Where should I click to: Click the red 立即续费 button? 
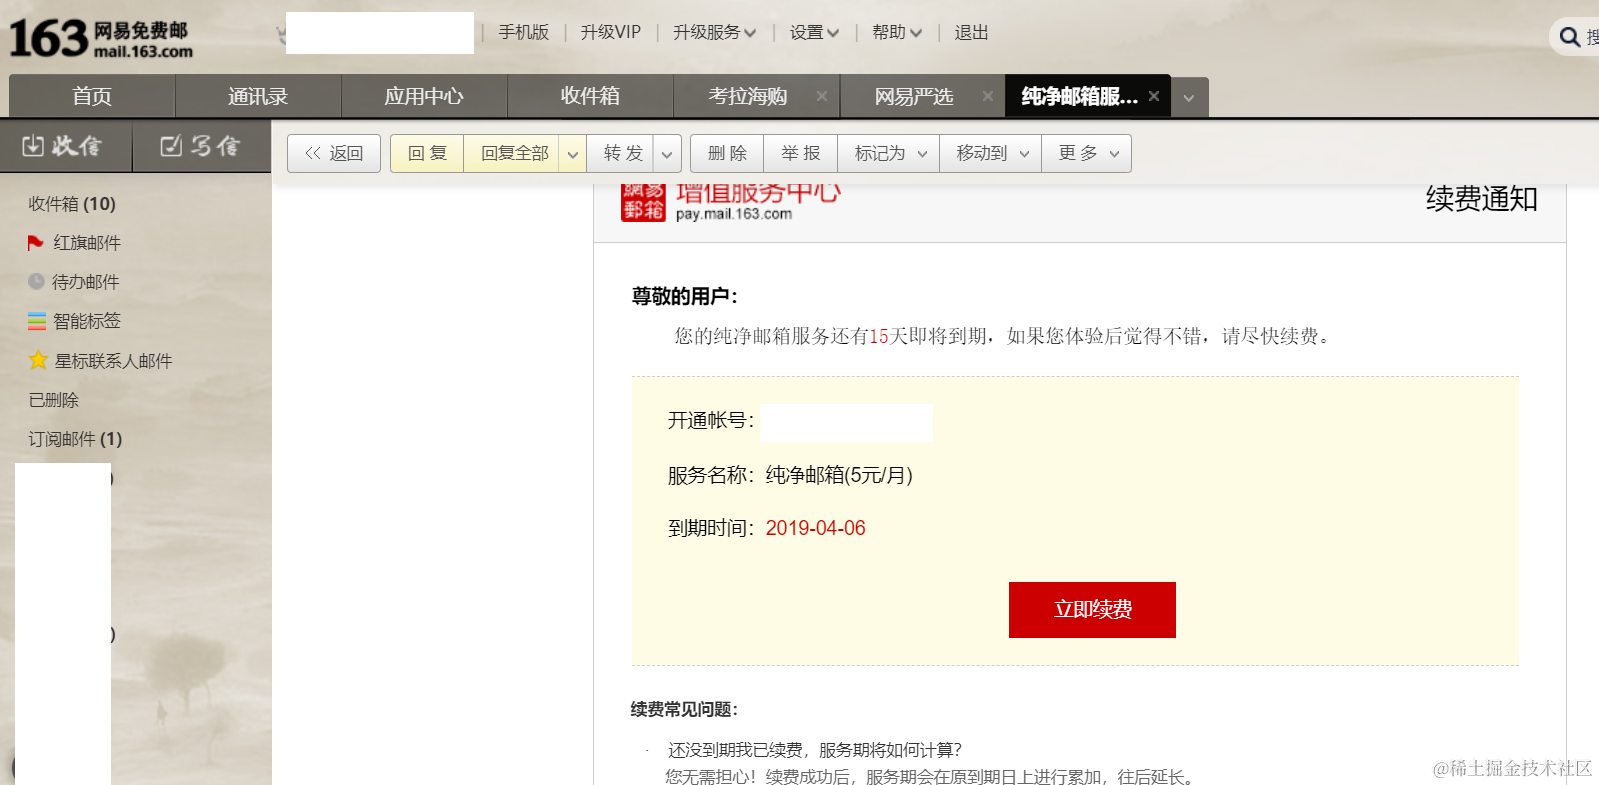(1092, 610)
